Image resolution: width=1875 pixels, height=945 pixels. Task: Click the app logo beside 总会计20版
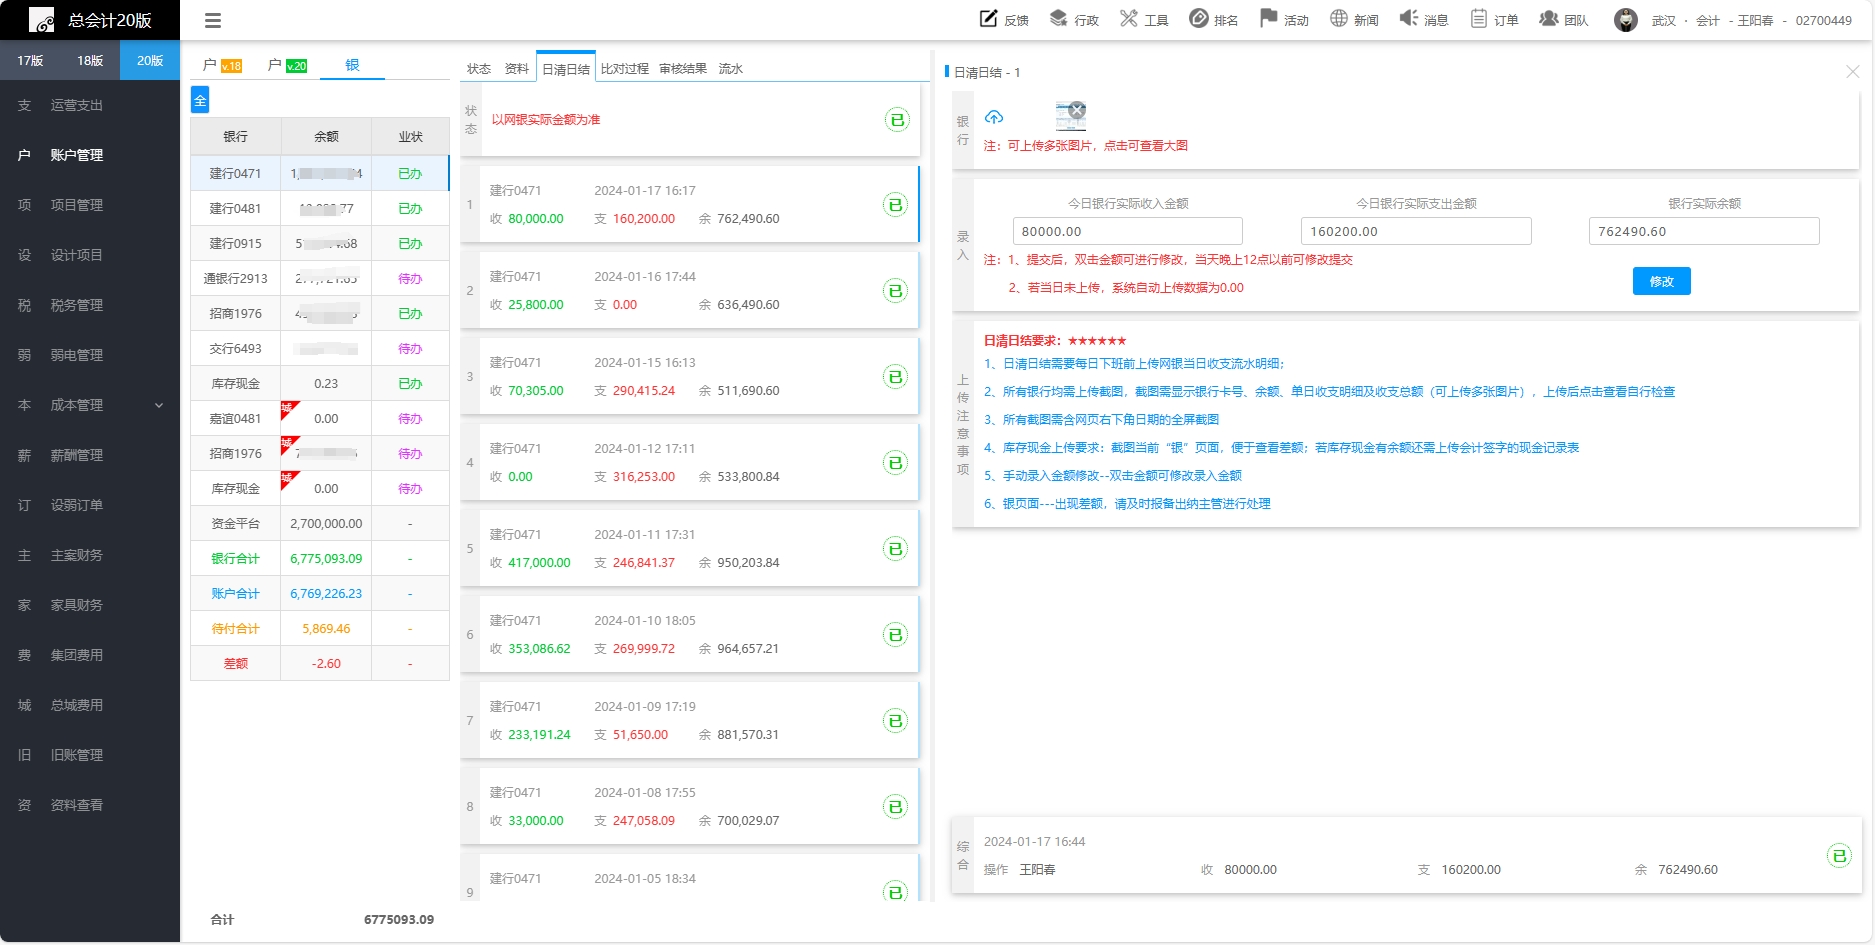tap(42, 20)
